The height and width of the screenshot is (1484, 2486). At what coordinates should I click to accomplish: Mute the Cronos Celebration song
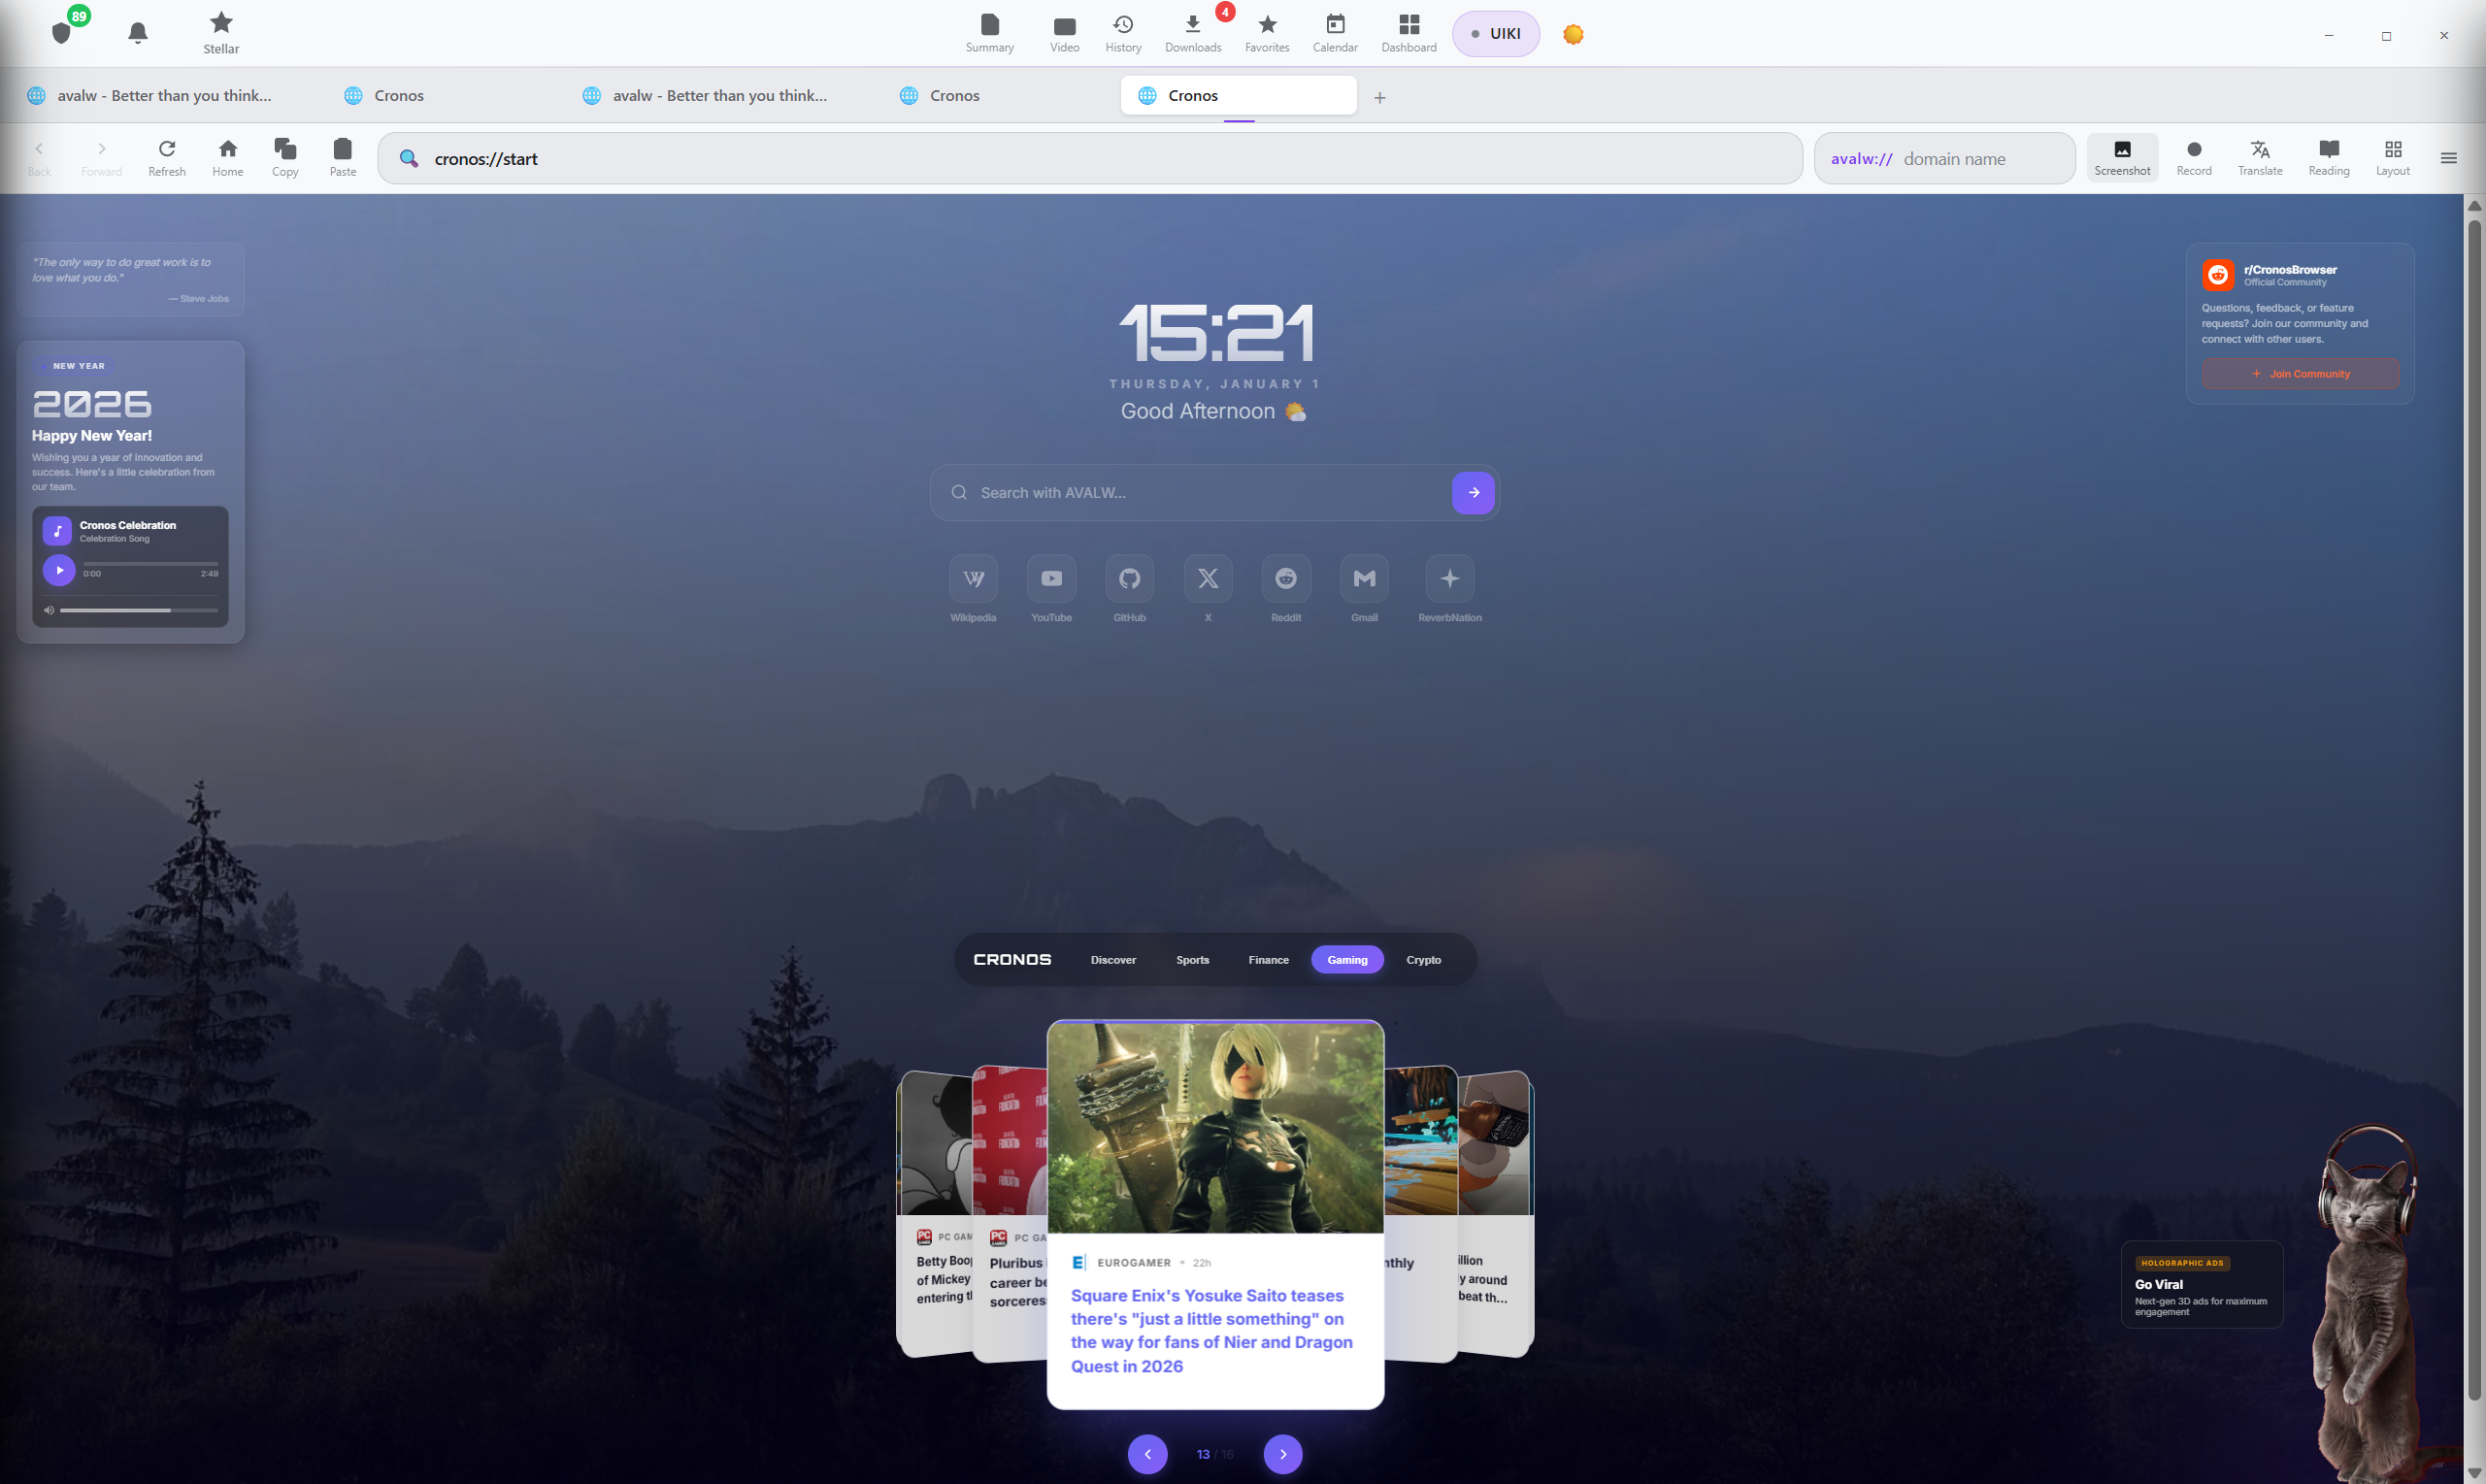point(48,609)
